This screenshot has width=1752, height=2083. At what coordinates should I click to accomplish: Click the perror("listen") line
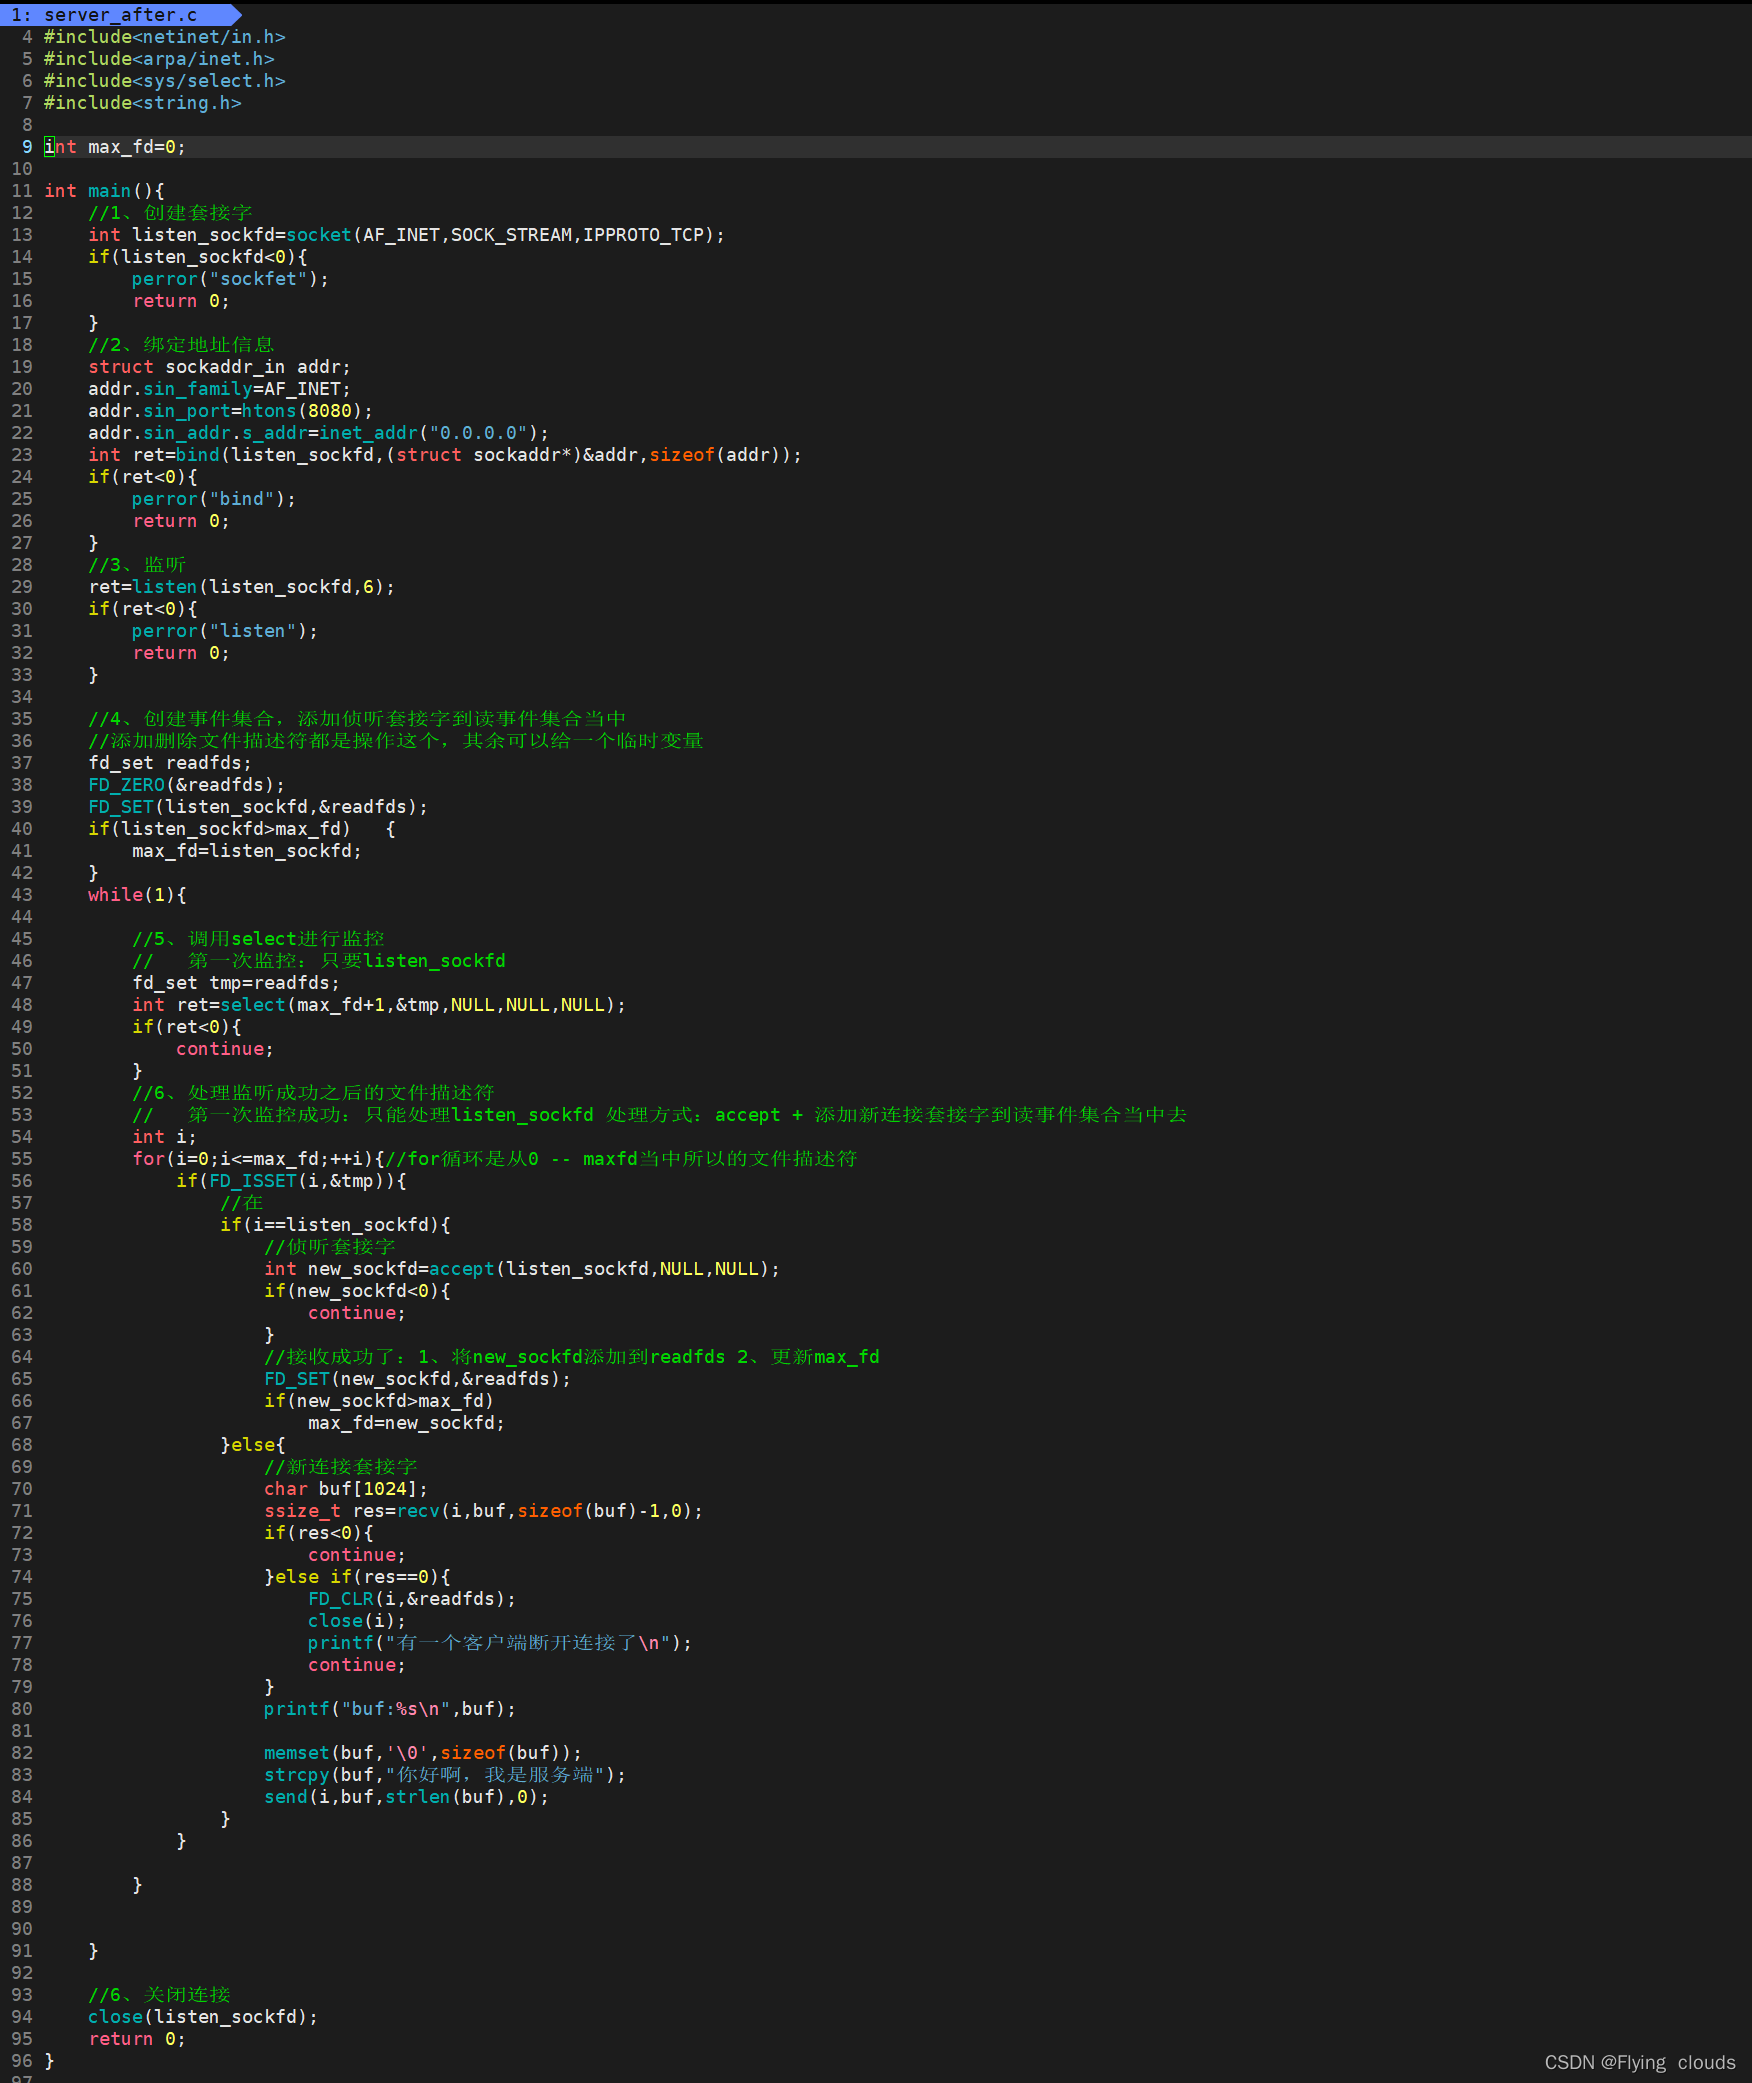(x=225, y=631)
